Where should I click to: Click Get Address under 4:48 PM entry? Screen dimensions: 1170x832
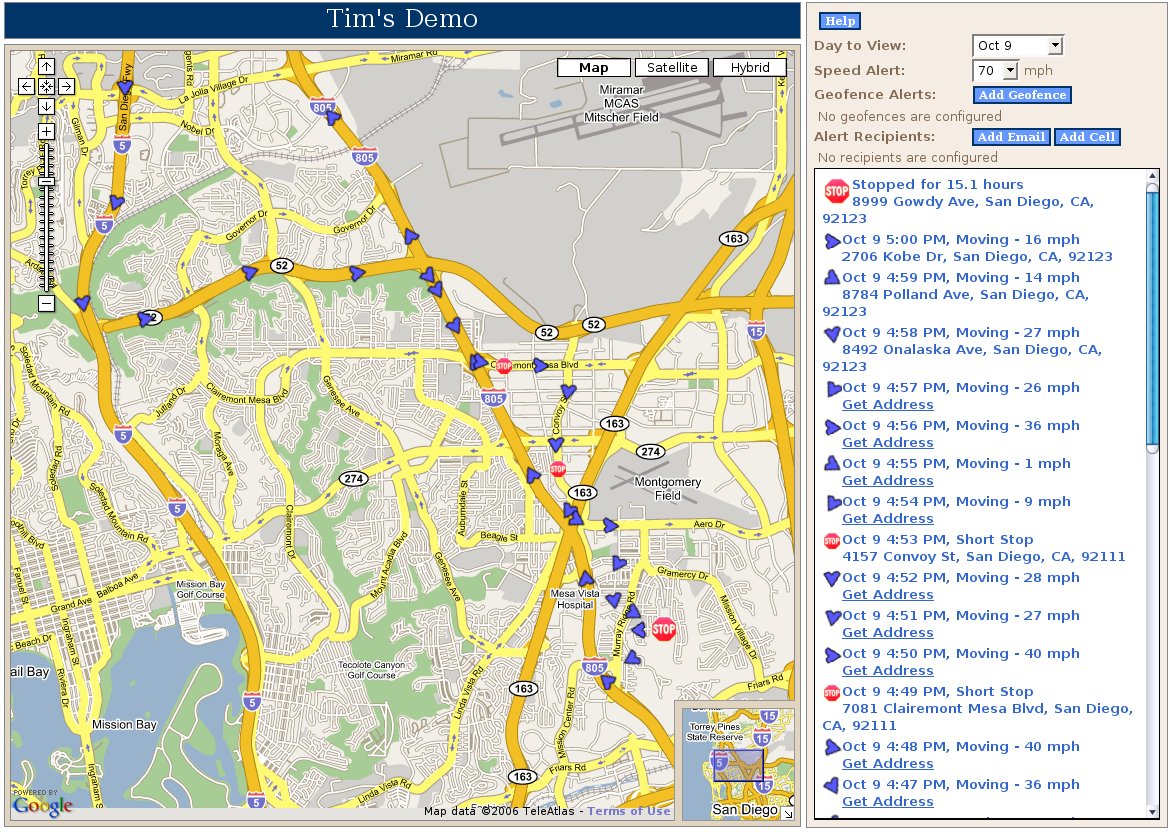(887, 763)
